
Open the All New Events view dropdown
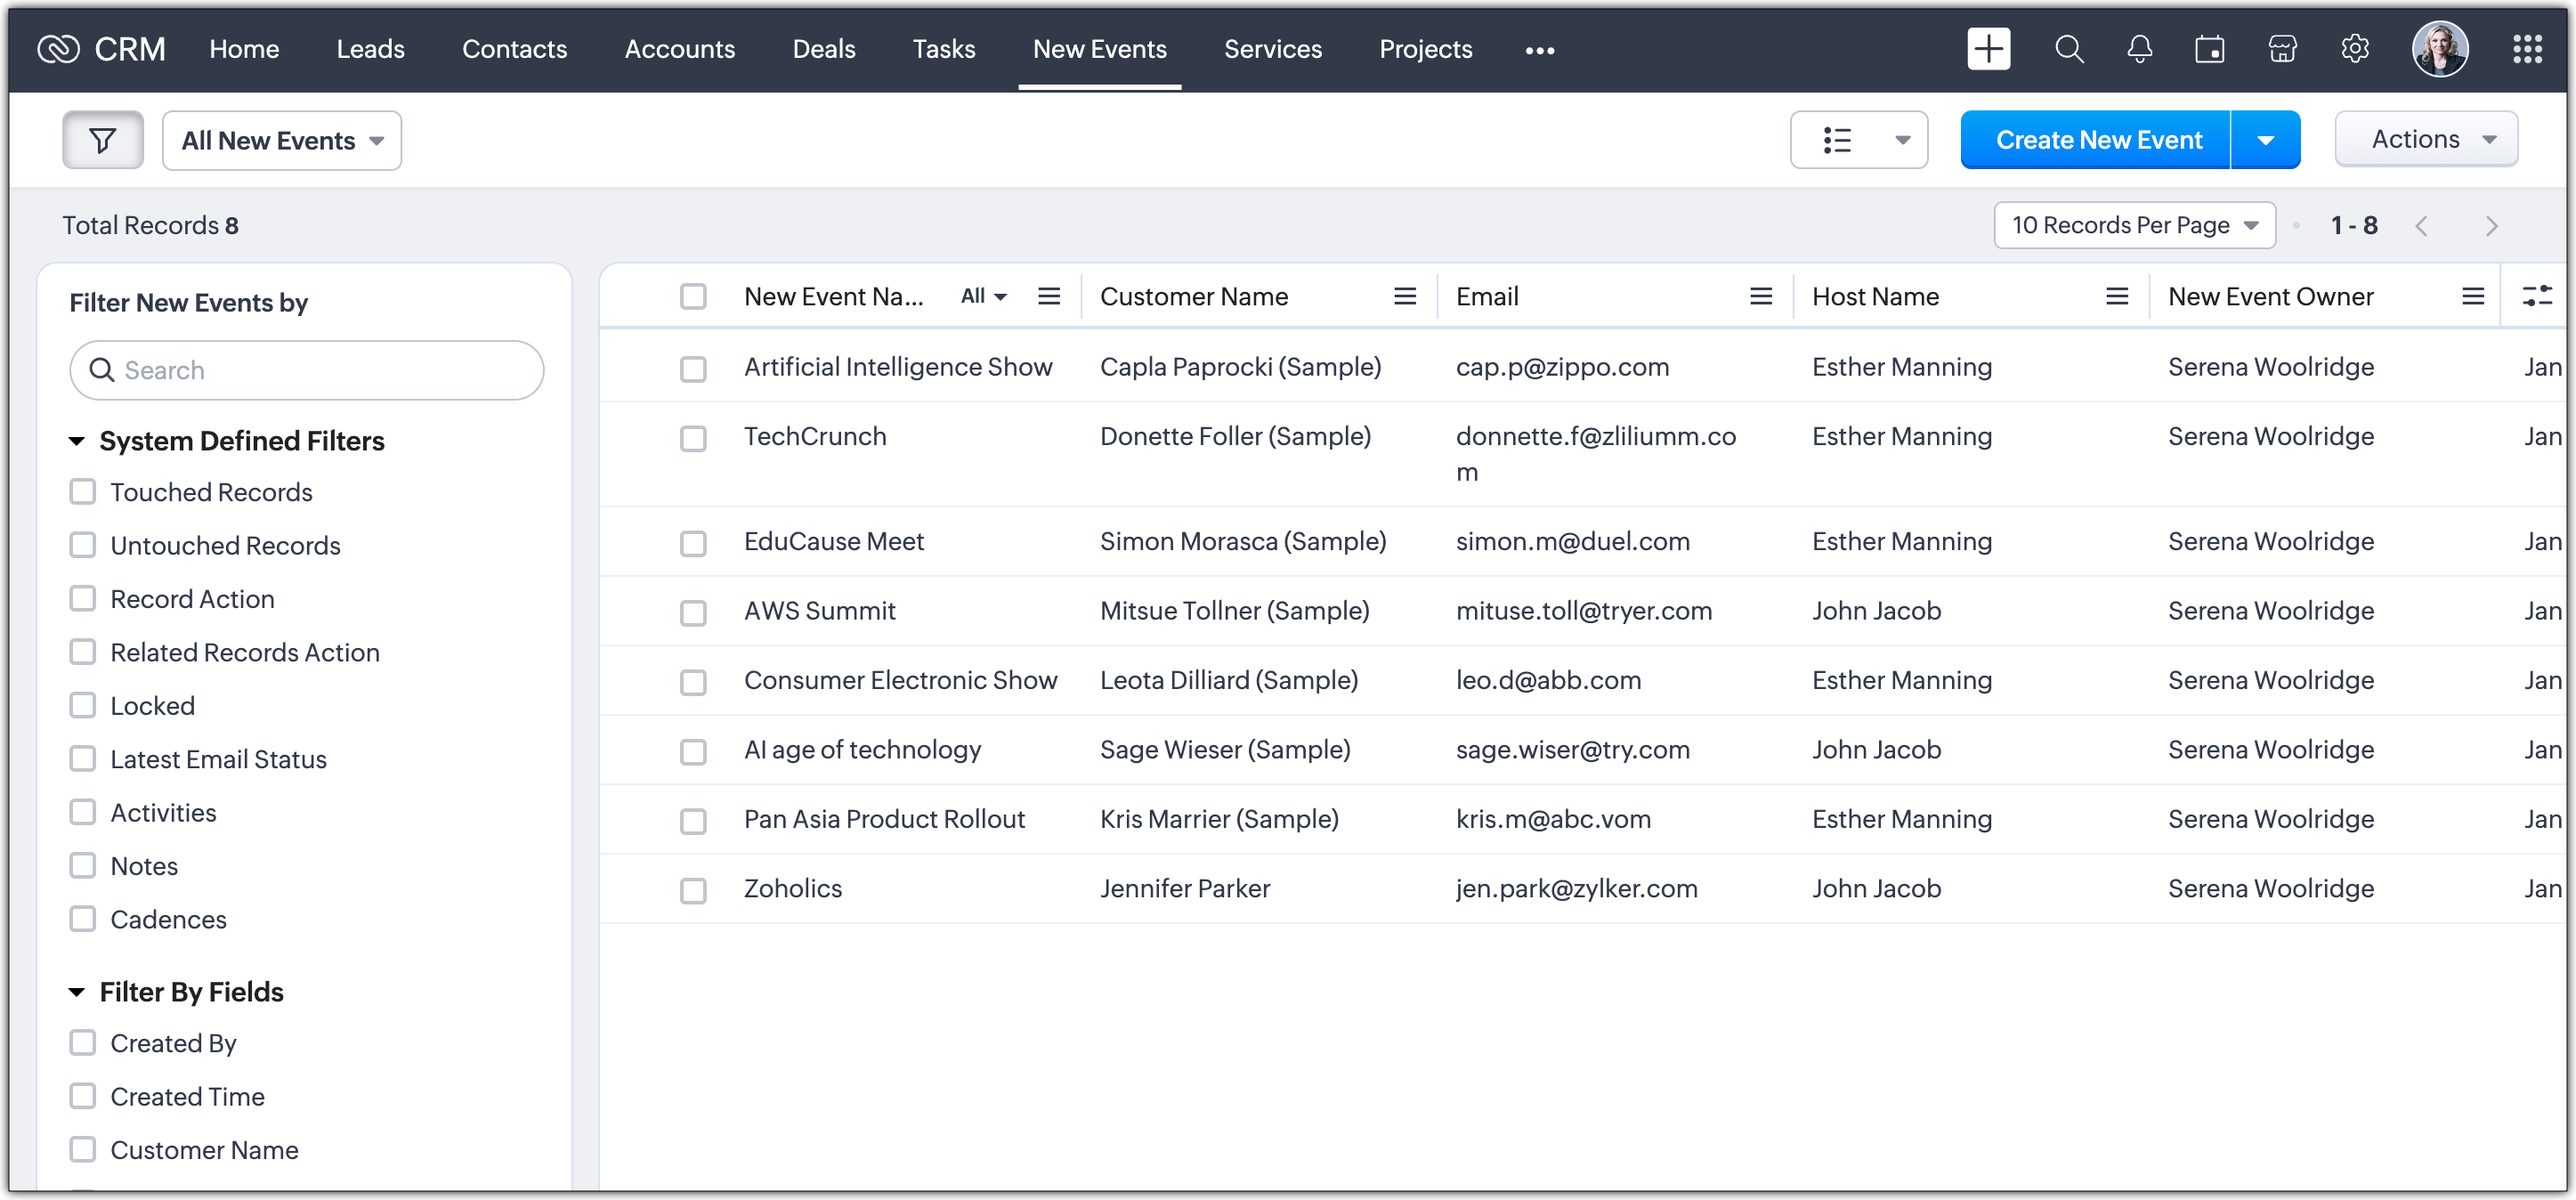pyautogui.click(x=282, y=140)
